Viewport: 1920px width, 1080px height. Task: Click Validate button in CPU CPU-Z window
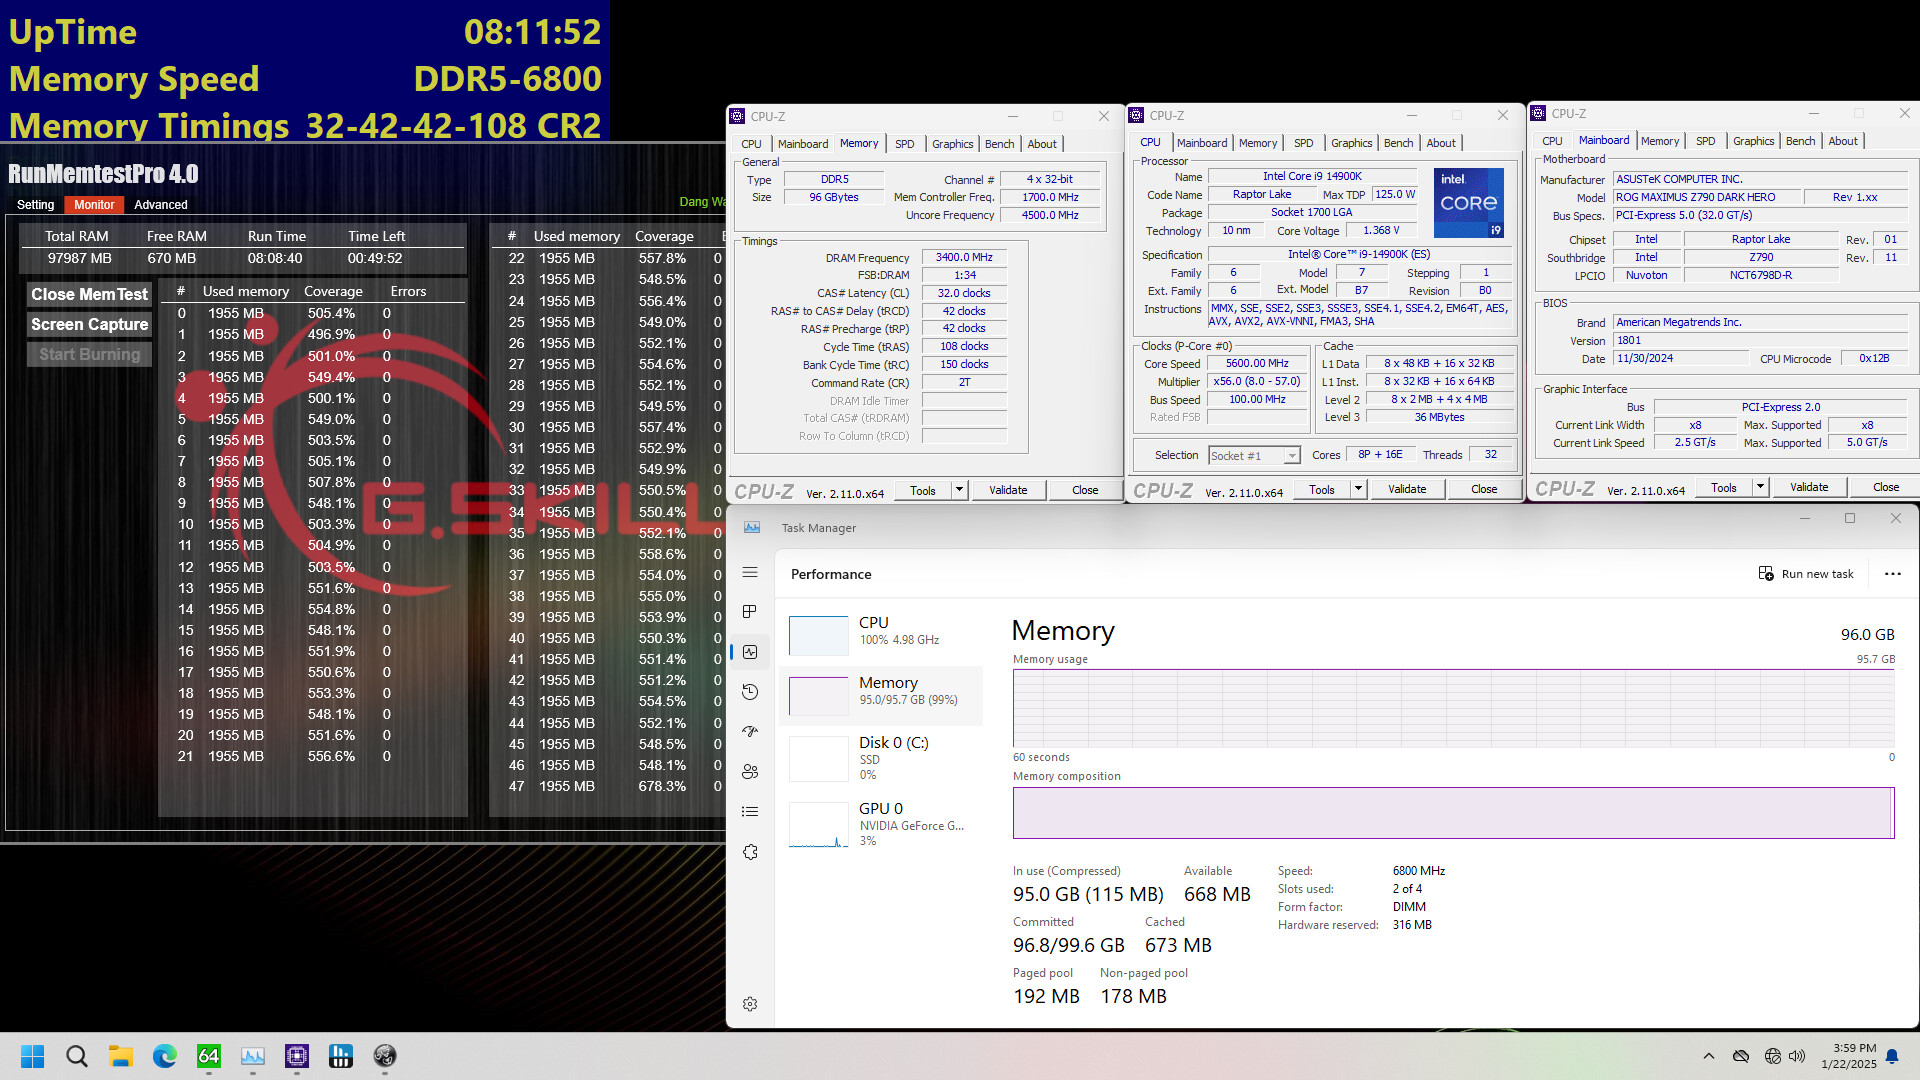[x=1407, y=489]
